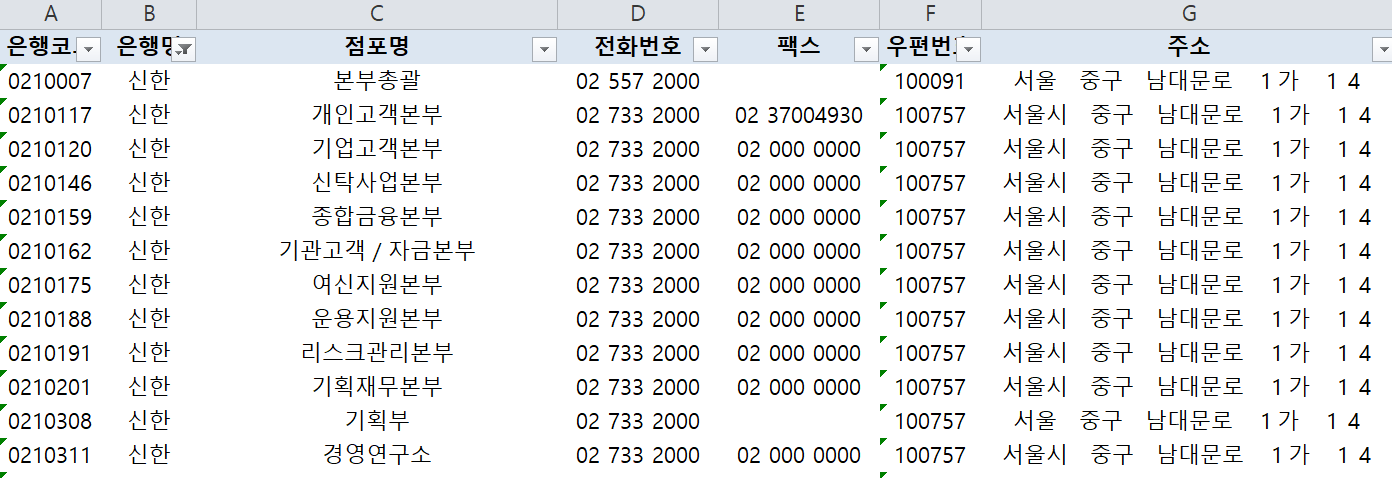Select fax number 02 37004930

(x=799, y=115)
